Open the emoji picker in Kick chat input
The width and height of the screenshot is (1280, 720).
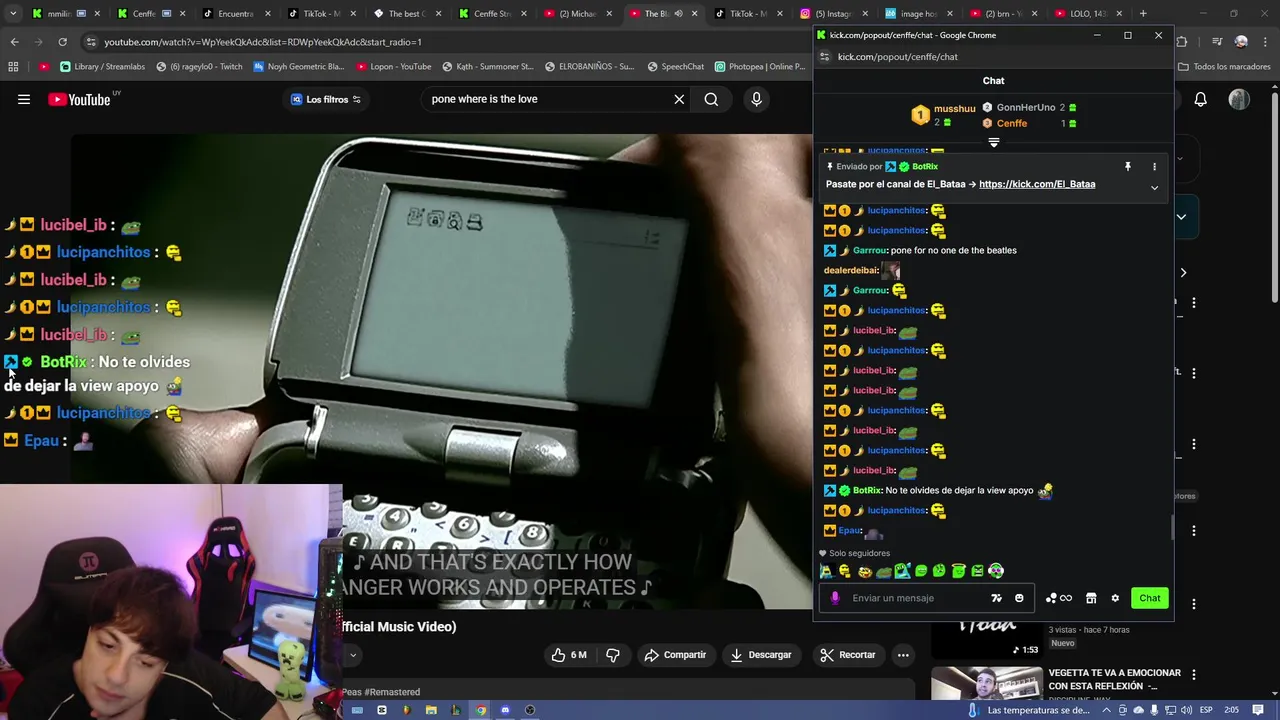point(1019,598)
